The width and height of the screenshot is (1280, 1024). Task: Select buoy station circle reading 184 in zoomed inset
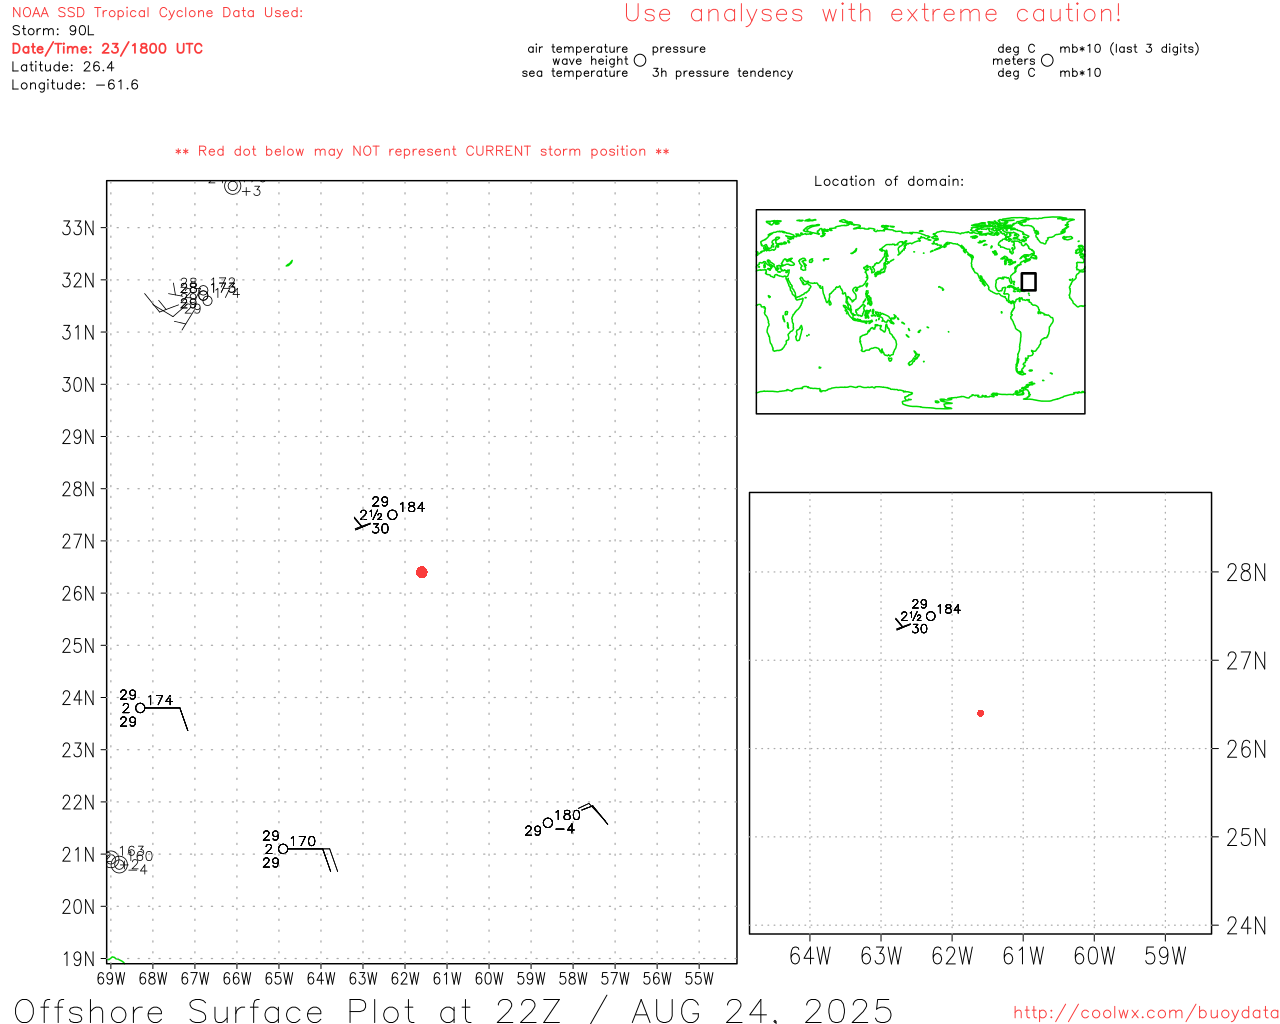coord(931,616)
